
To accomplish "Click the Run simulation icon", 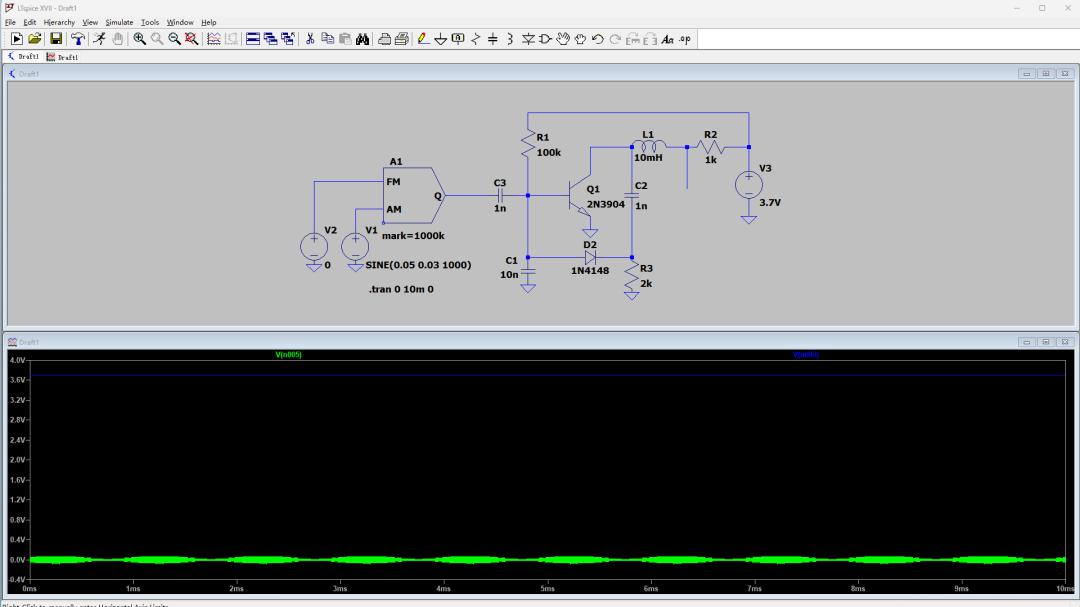I will tap(99, 39).
